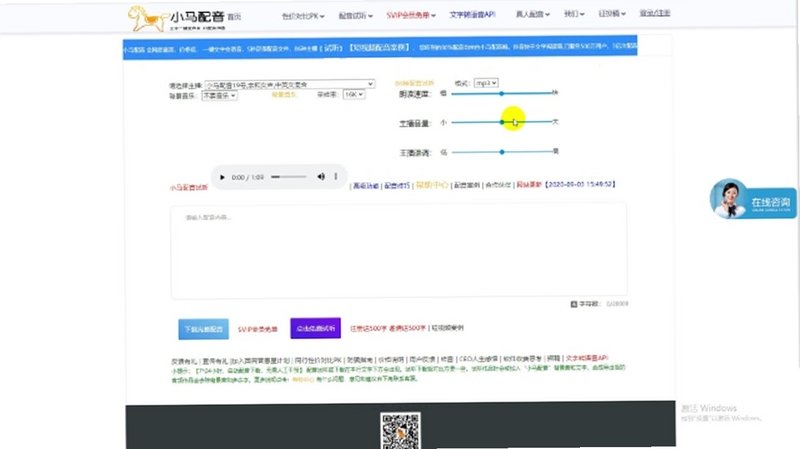Click the red site-update link before the timestamp
Viewport: 800px width, 449px height.
point(529,184)
